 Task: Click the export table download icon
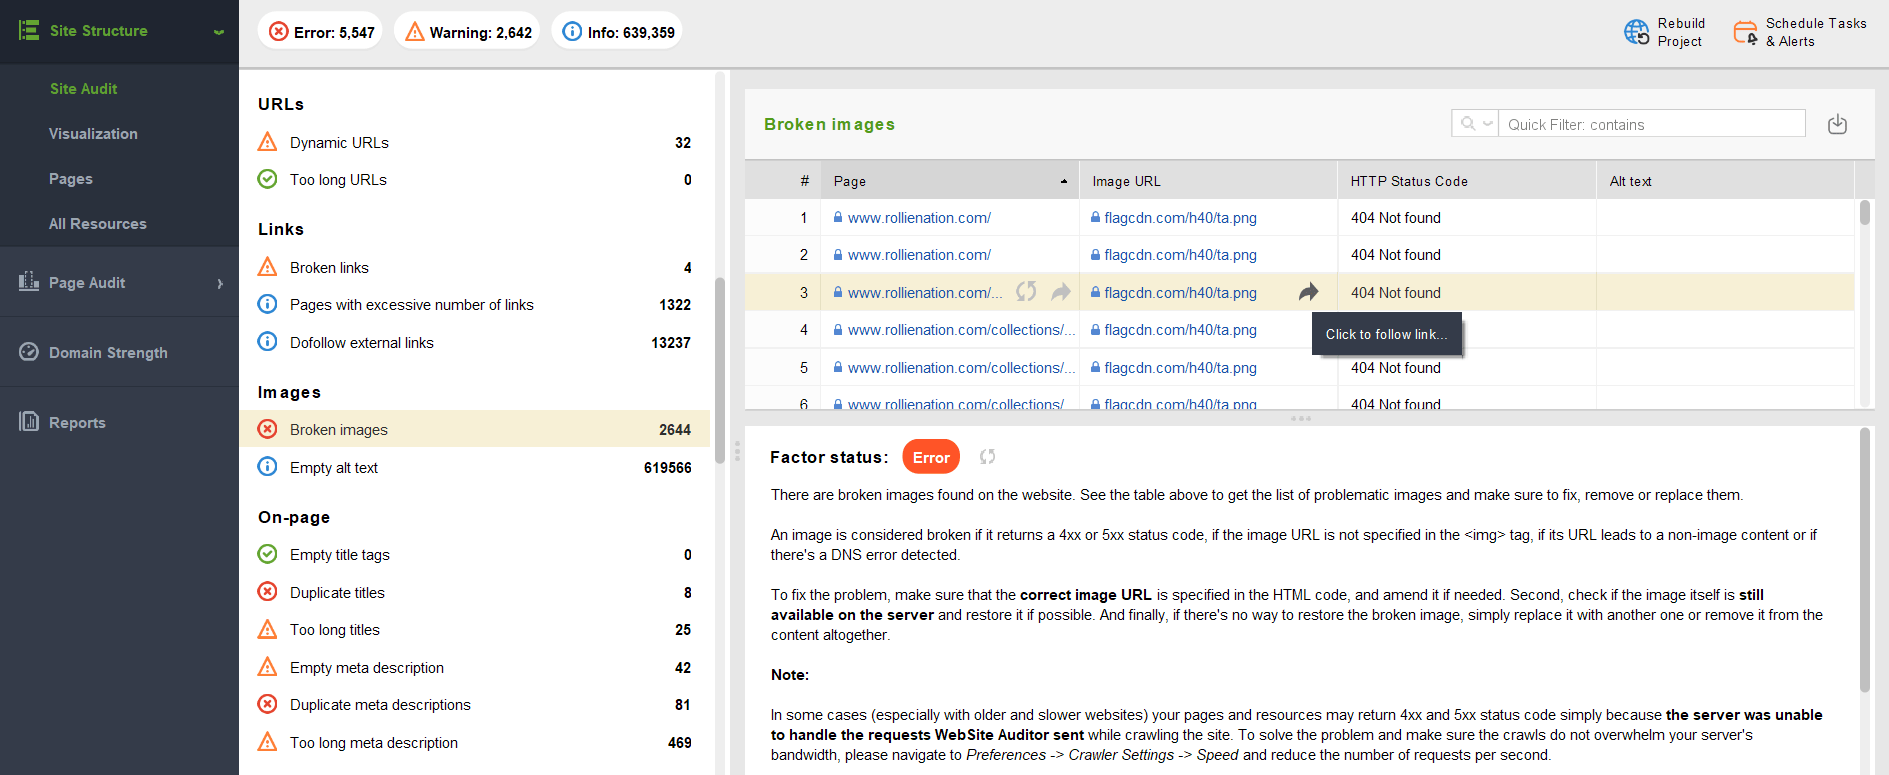click(1837, 124)
